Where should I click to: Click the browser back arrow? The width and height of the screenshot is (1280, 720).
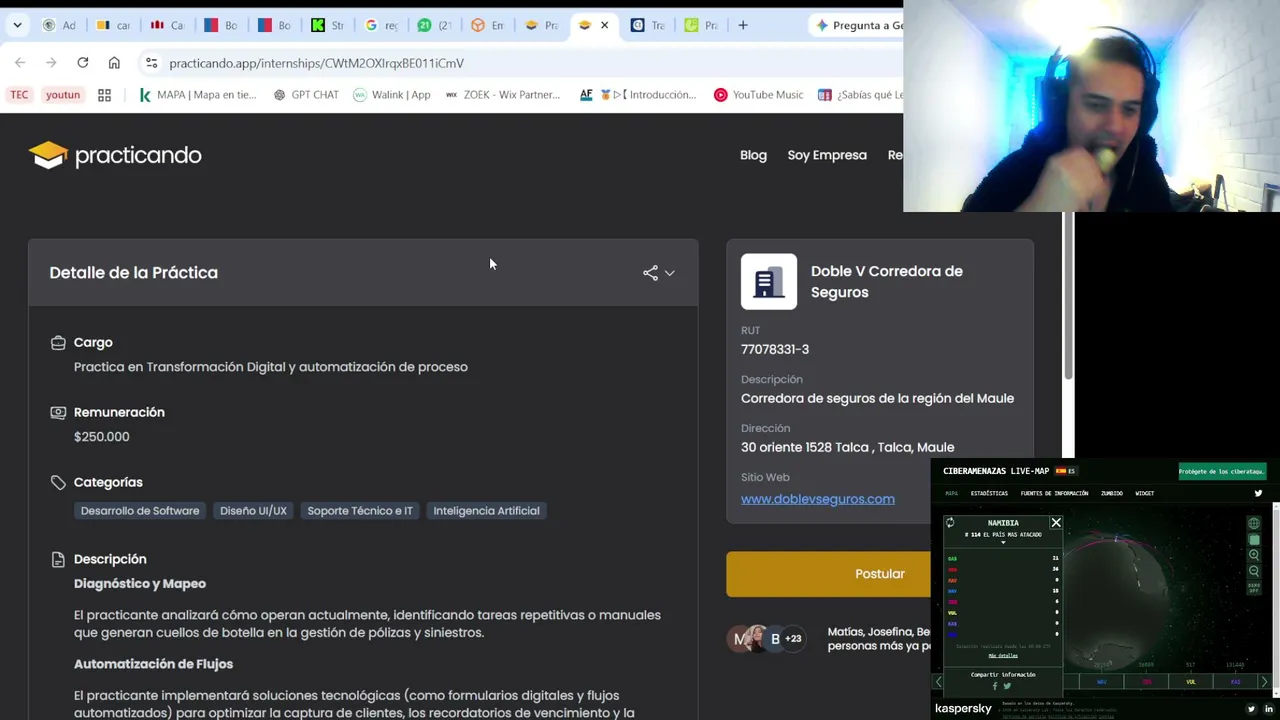[x=20, y=63]
